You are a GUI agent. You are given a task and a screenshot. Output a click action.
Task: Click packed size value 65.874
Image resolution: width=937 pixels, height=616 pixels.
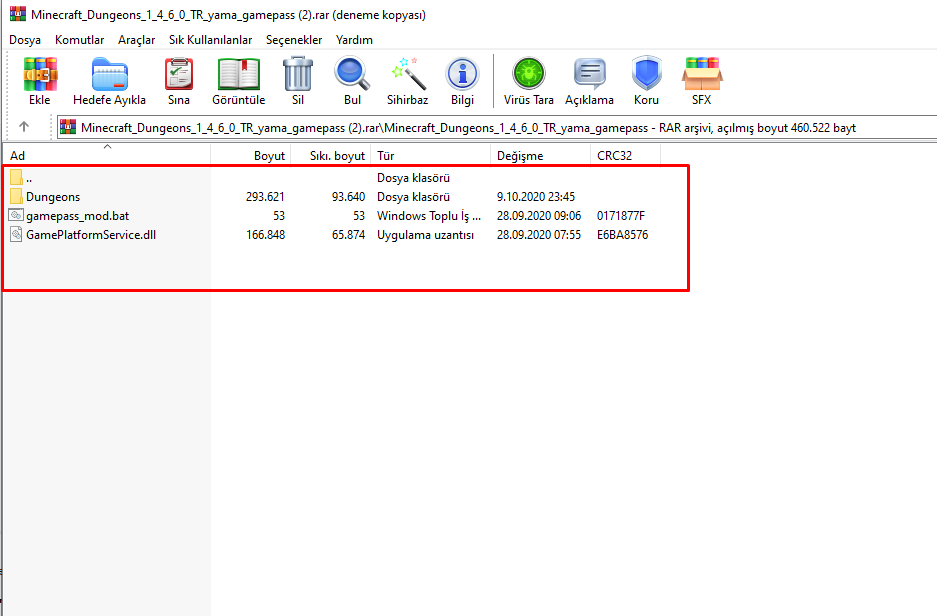[348, 235]
